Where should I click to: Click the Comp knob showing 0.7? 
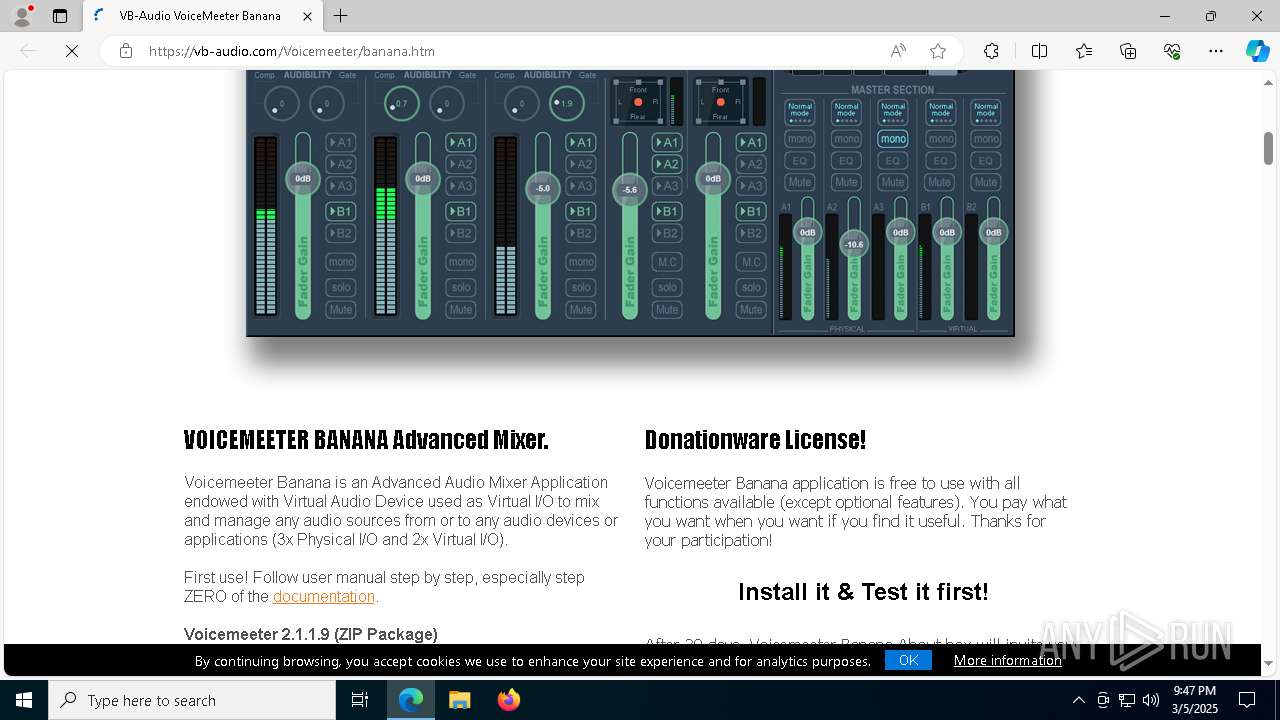click(401, 103)
